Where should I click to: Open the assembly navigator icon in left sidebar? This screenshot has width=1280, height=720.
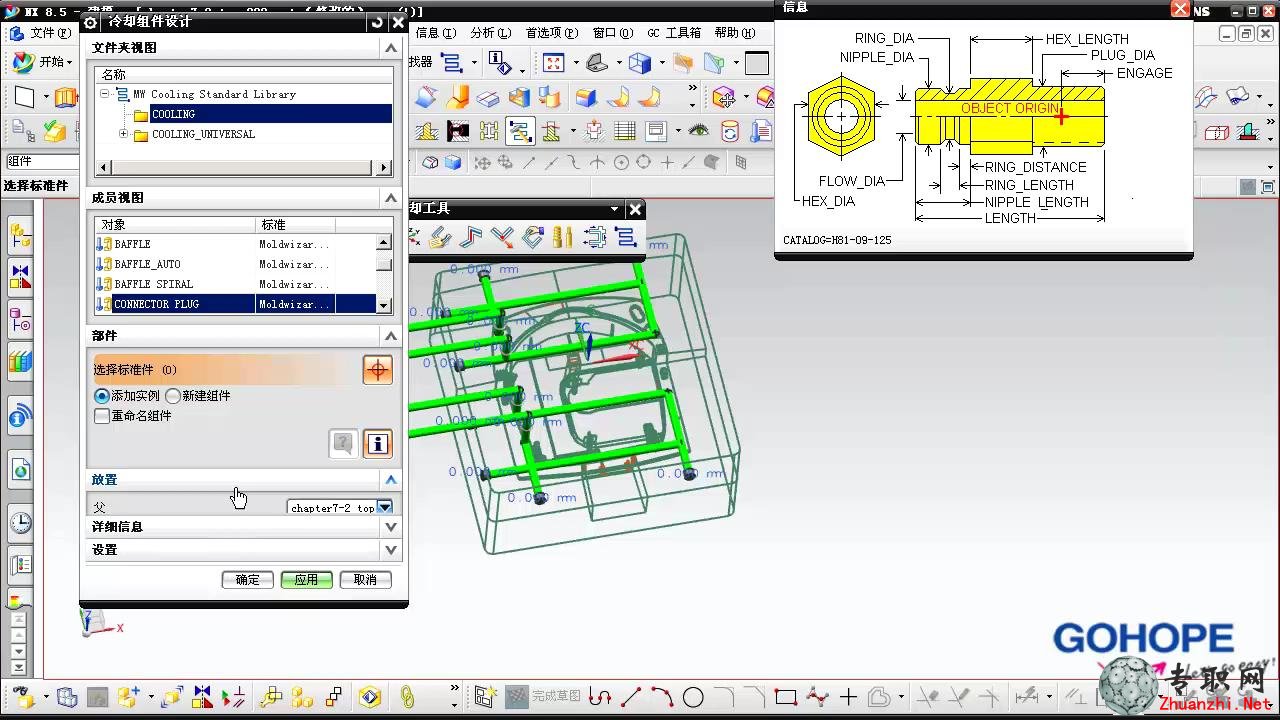tap(21, 237)
